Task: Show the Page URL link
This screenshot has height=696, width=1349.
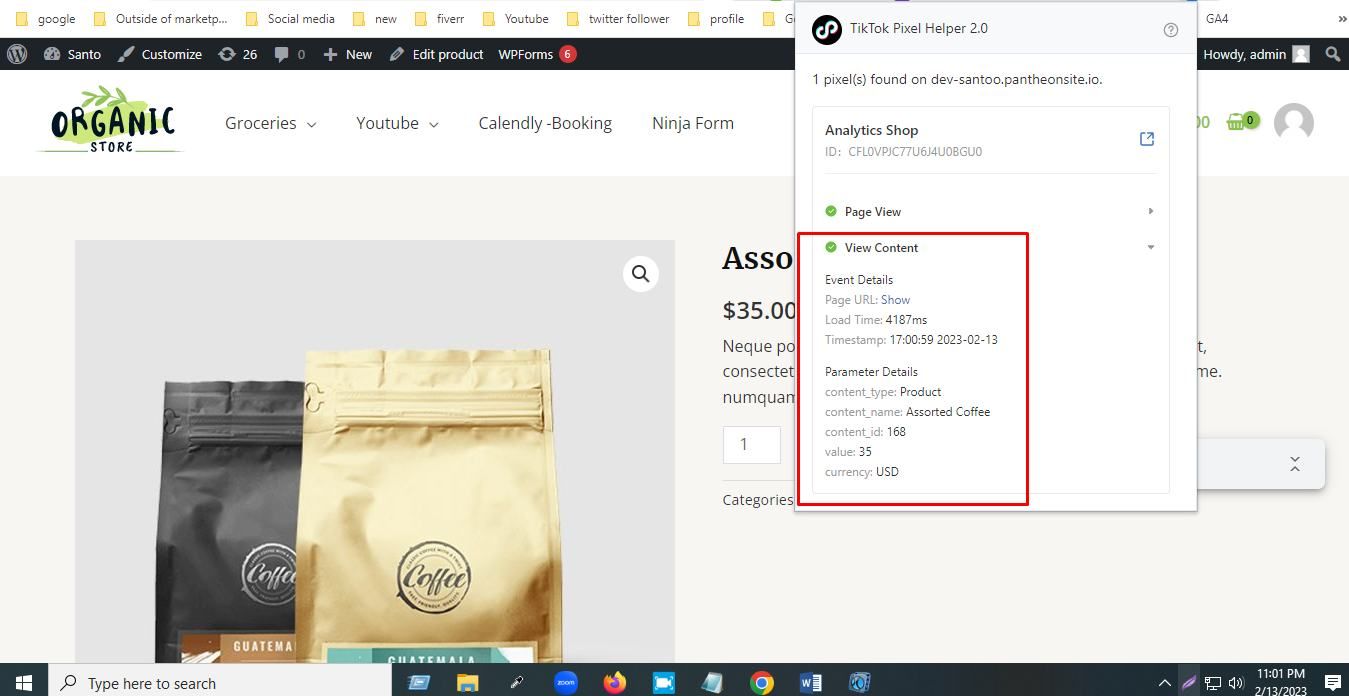Action: 895,300
